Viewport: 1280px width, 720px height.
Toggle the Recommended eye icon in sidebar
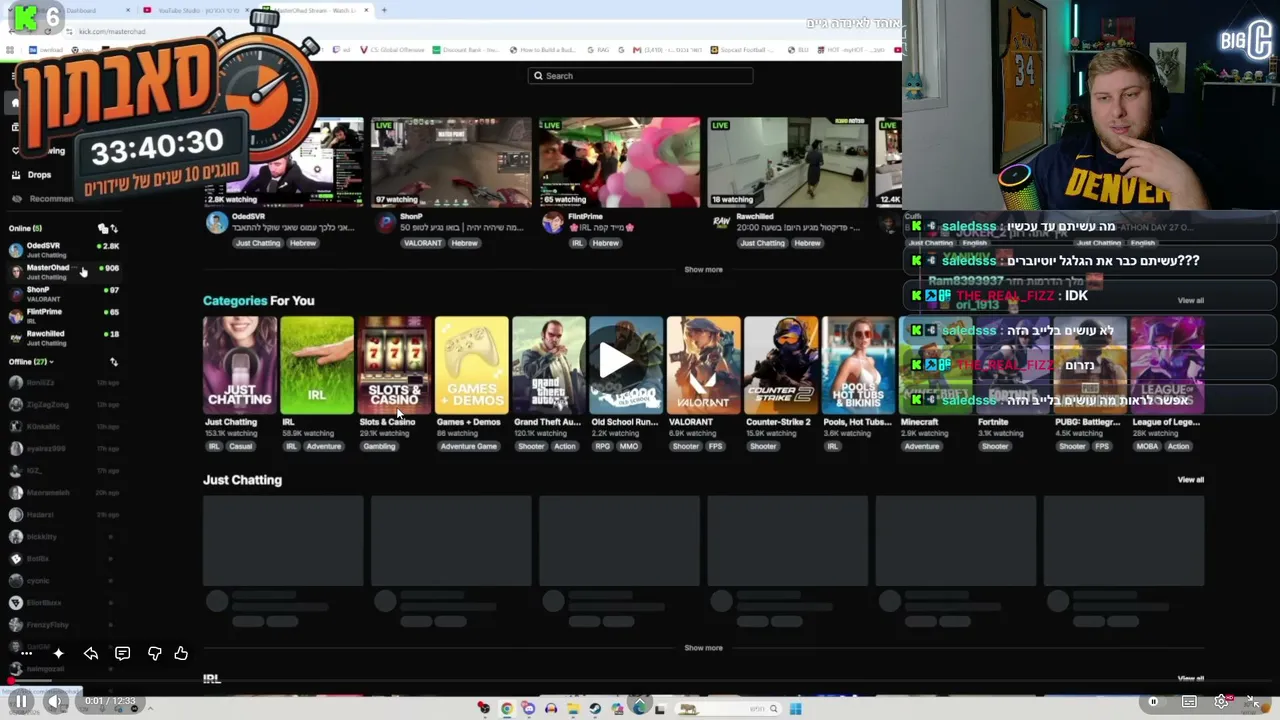[16, 198]
